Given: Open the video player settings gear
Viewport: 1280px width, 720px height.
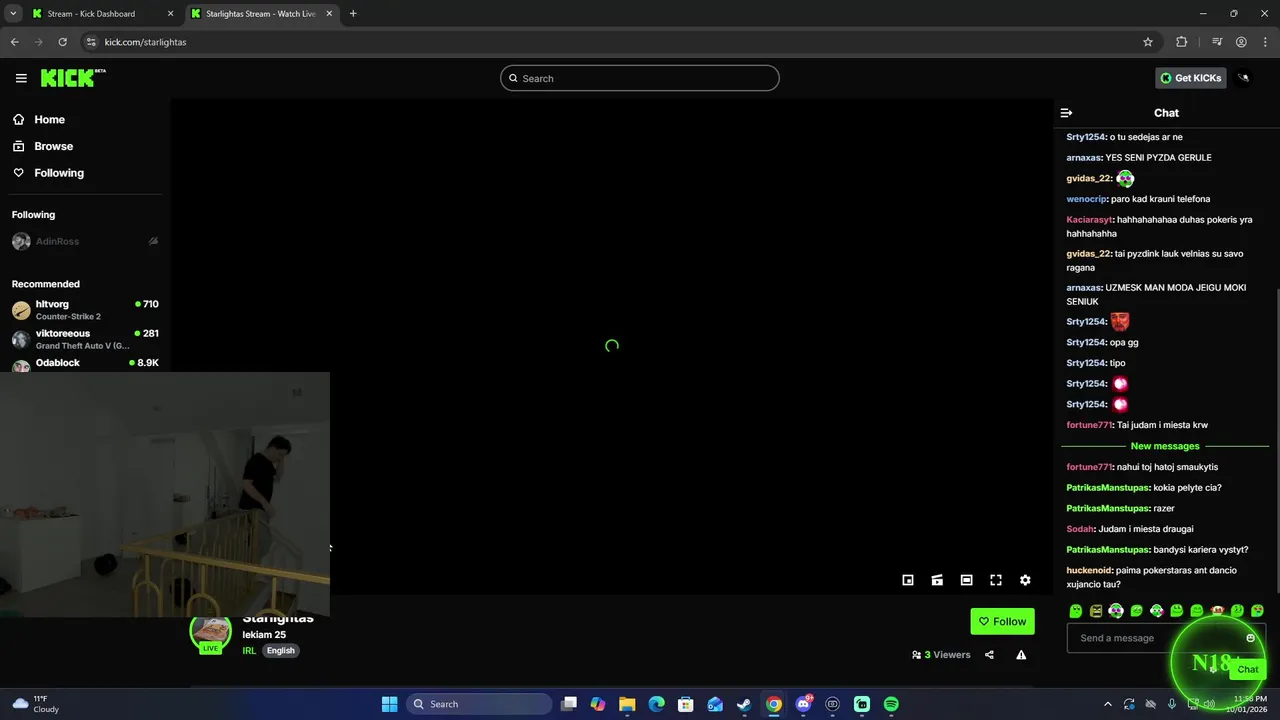Looking at the screenshot, I should coord(1025,580).
